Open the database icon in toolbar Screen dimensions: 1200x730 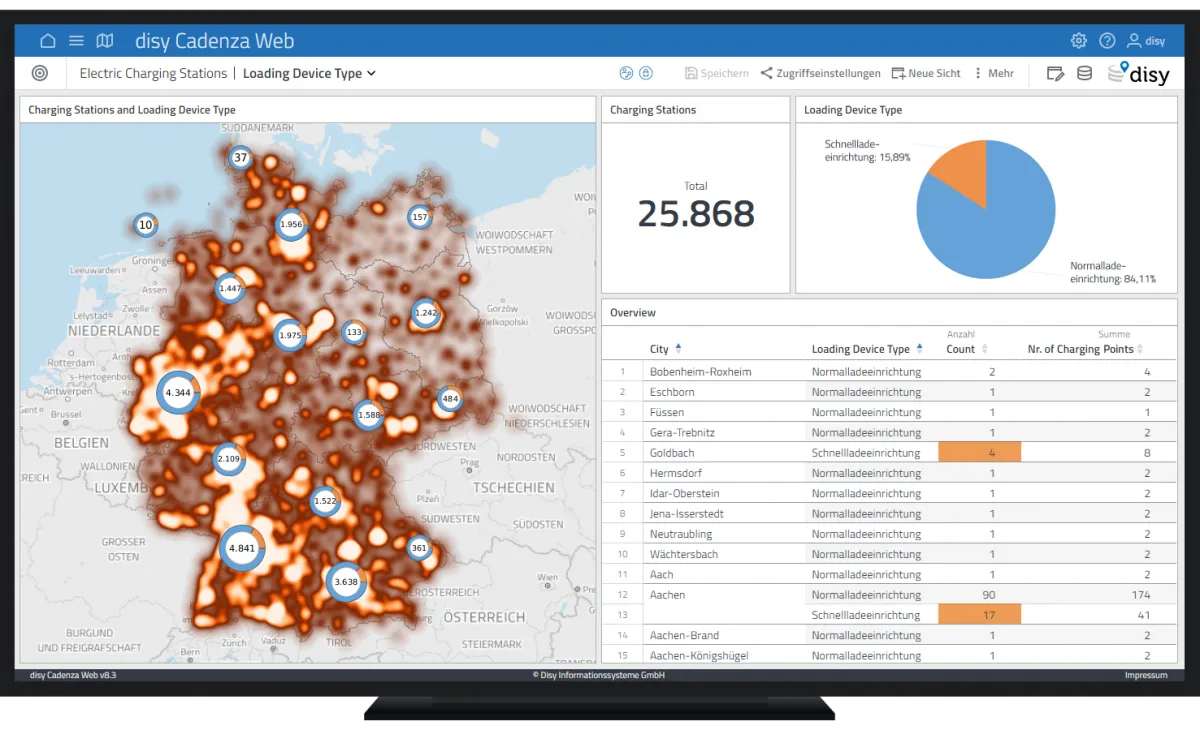coord(1084,73)
